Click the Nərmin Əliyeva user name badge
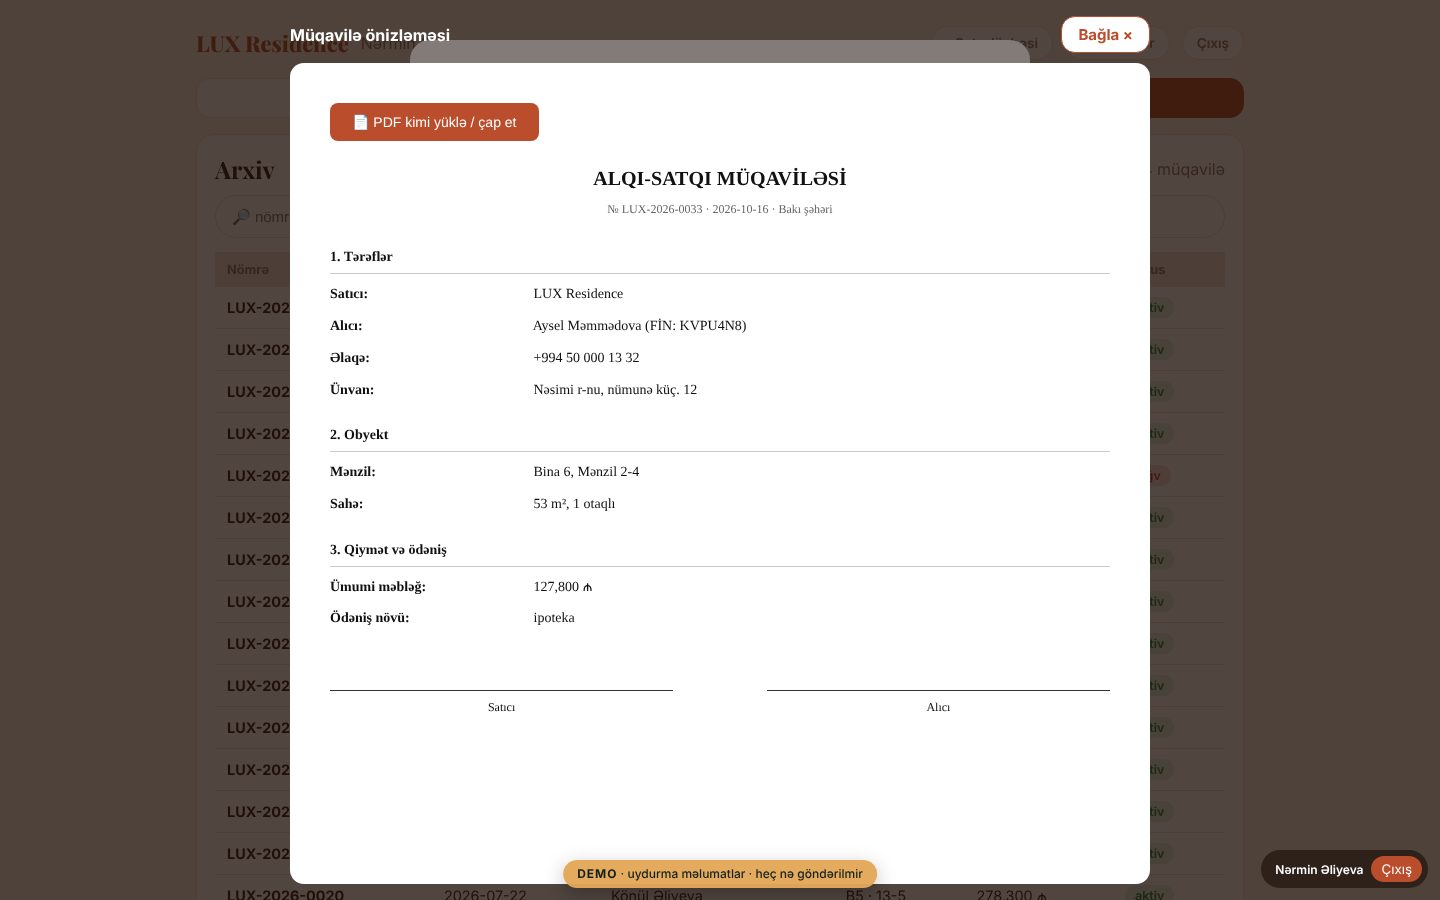The height and width of the screenshot is (900, 1440). [x=1318, y=869]
